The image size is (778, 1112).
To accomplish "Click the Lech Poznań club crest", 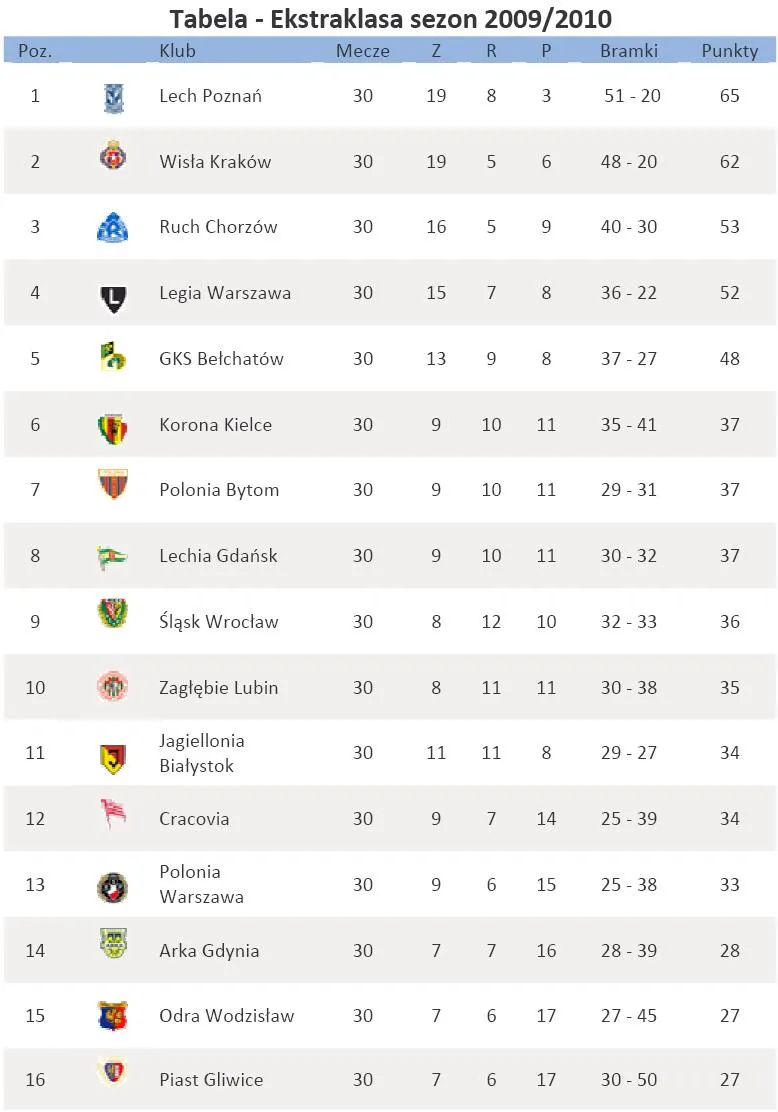I will (x=112, y=97).
